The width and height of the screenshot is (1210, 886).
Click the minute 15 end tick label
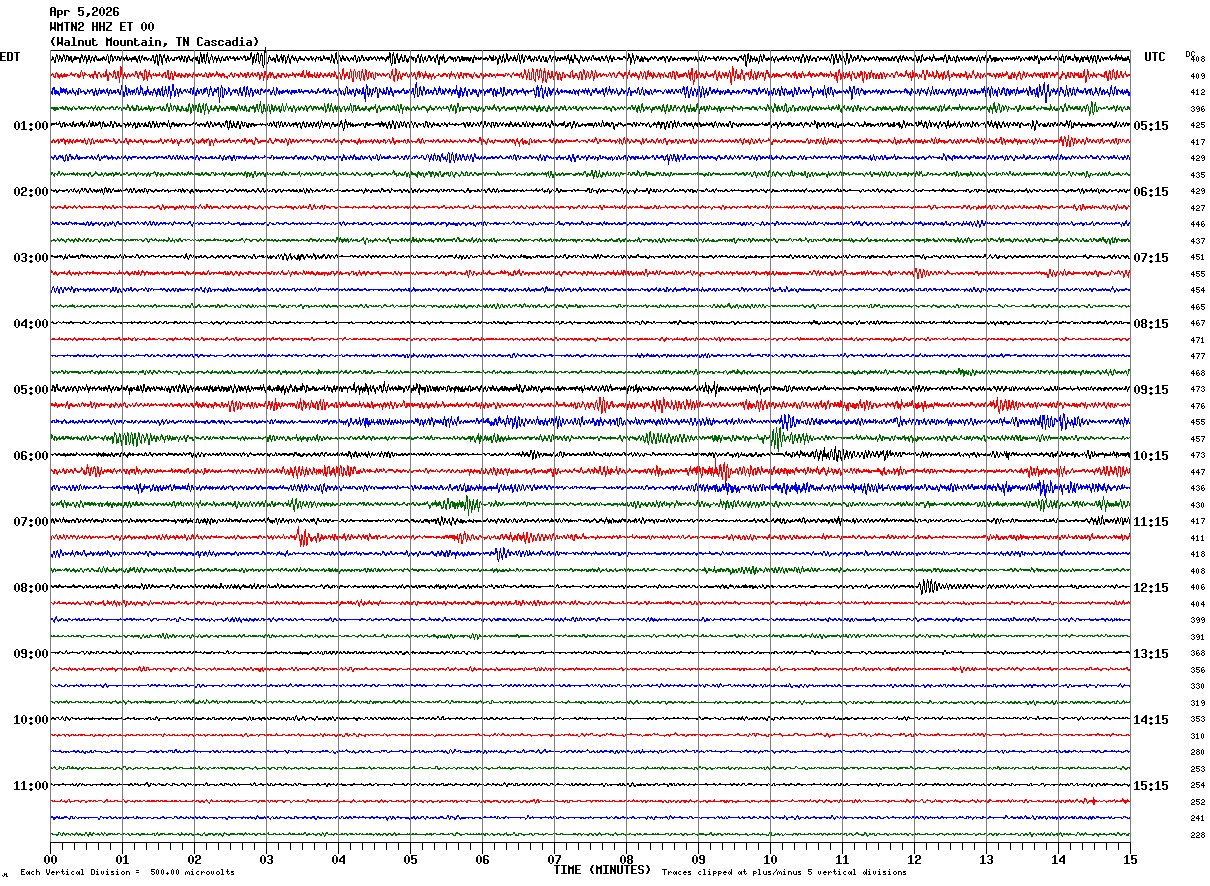(x=1130, y=859)
